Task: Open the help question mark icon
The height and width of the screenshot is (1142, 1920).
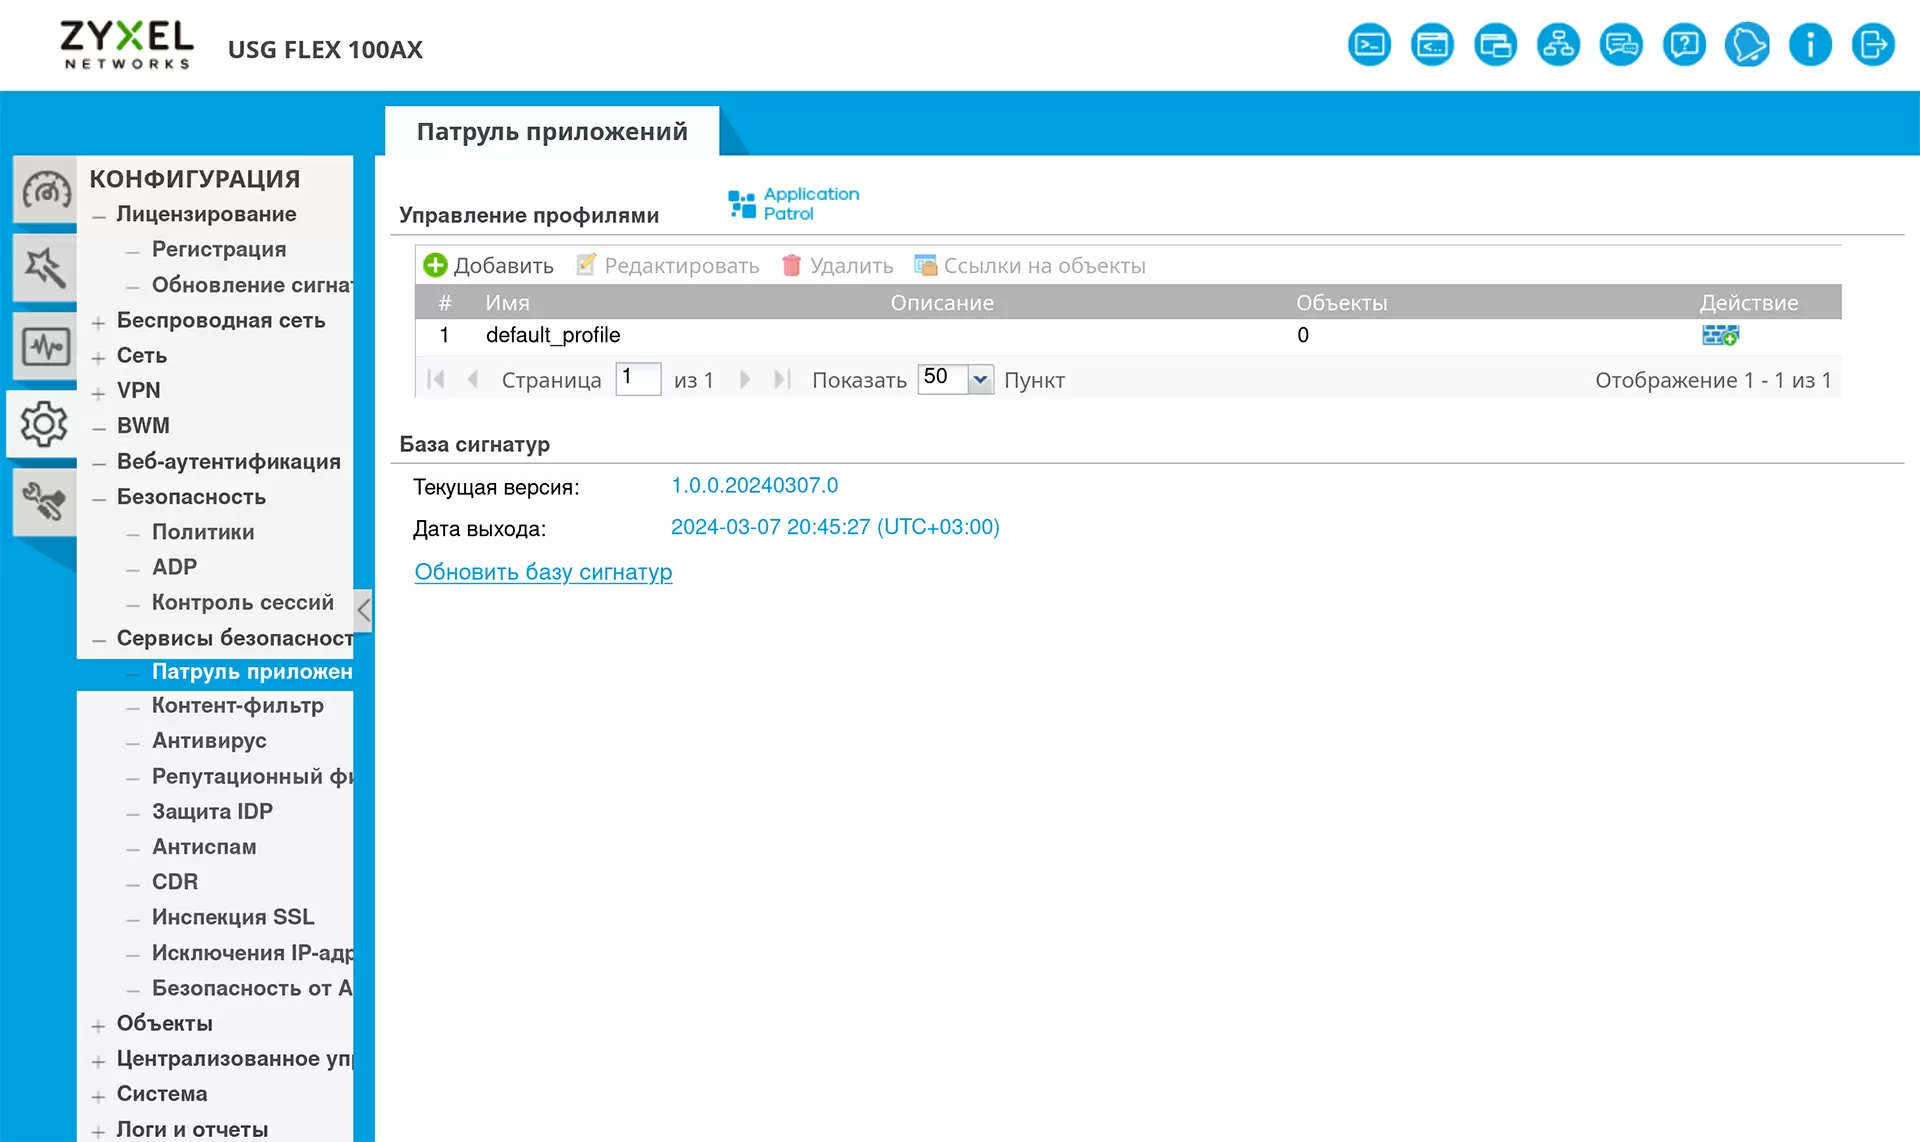Action: (x=1684, y=45)
